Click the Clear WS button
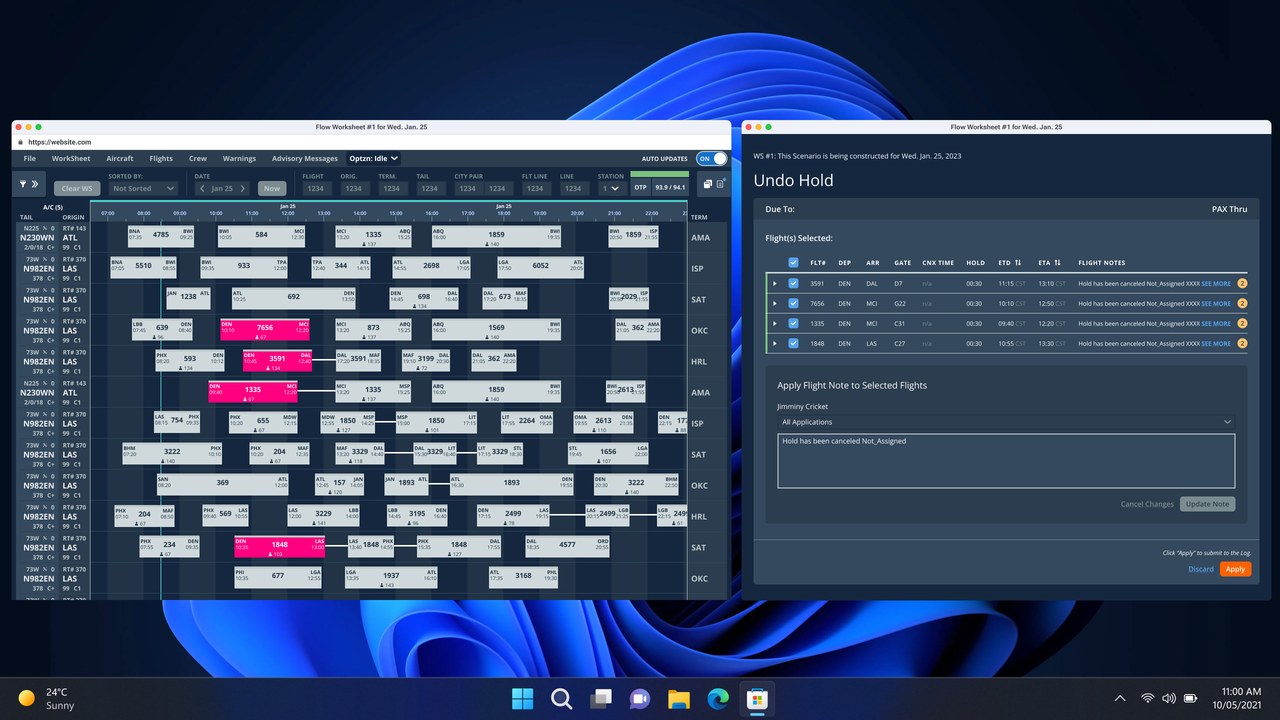The width and height of the screenshot is (1280, 720). [x=77, y=188]
